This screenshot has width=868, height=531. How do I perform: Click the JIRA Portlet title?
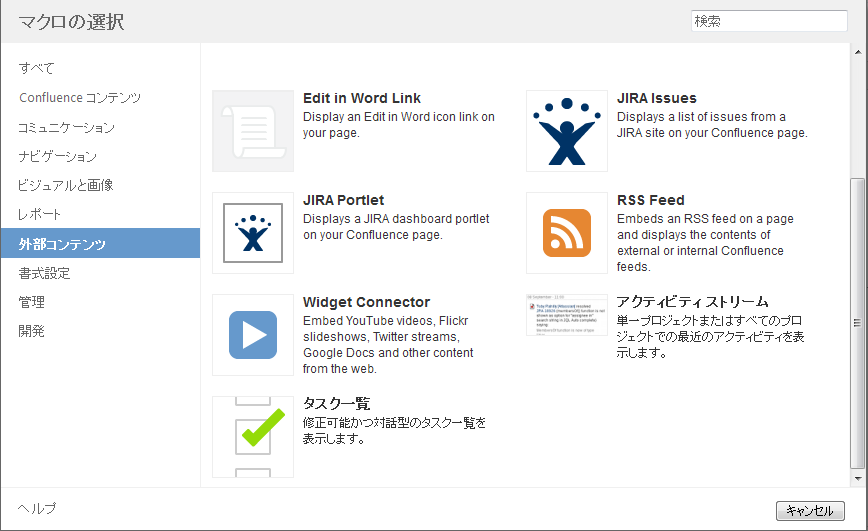point(343,200)
